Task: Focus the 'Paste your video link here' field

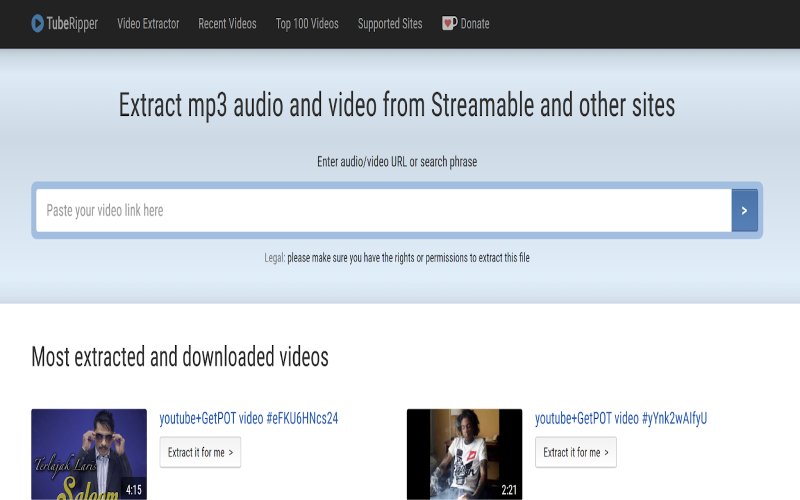Action: 384,210
